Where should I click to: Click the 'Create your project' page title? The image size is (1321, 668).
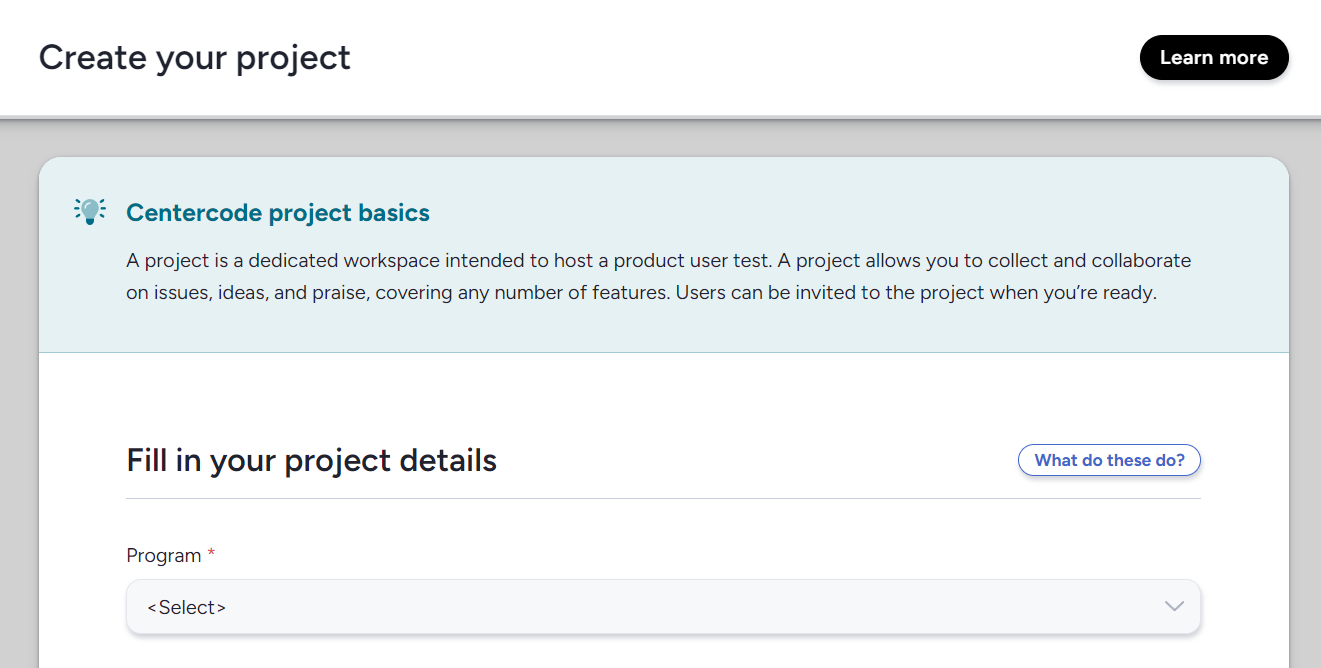click(x=194, y=58)
